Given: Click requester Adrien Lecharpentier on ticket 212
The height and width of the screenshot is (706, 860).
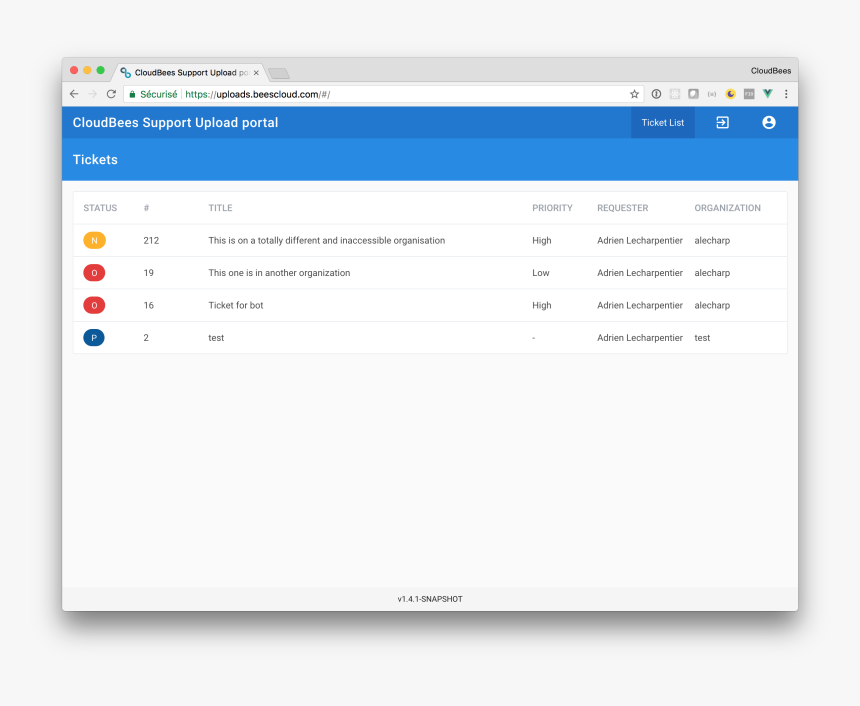Looking at the screenshot, I should [x=640, y=240].
